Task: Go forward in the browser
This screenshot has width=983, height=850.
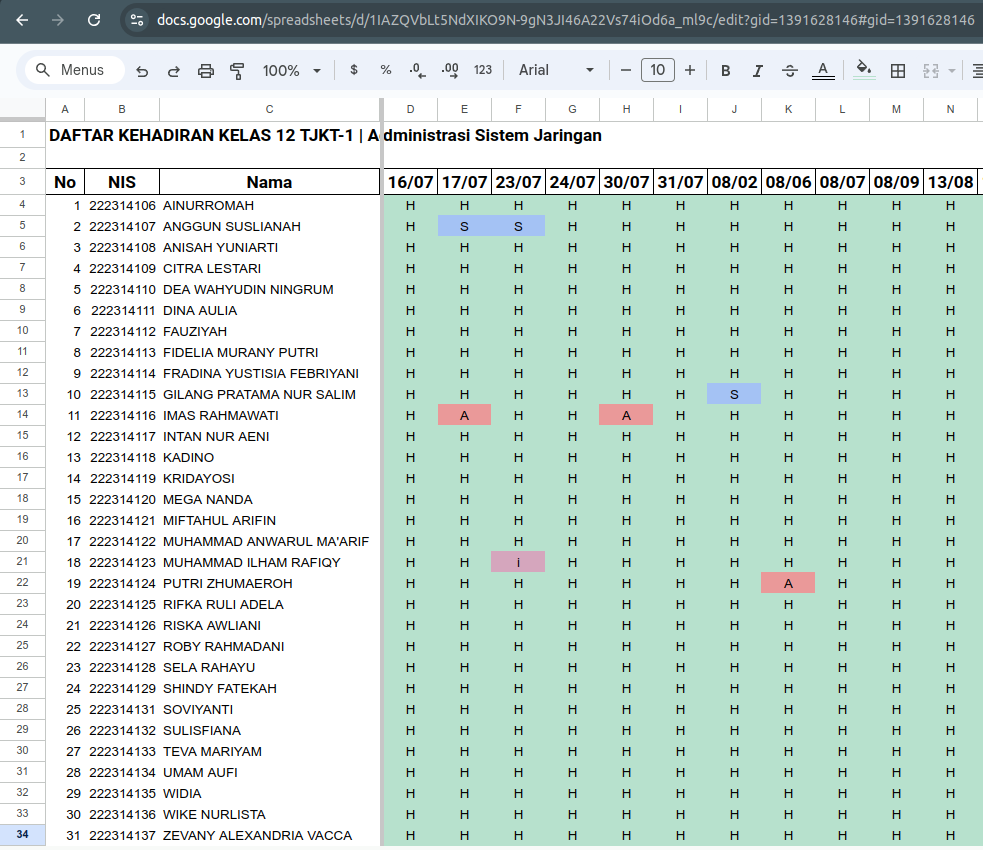Action: click(x=58, y=20)
